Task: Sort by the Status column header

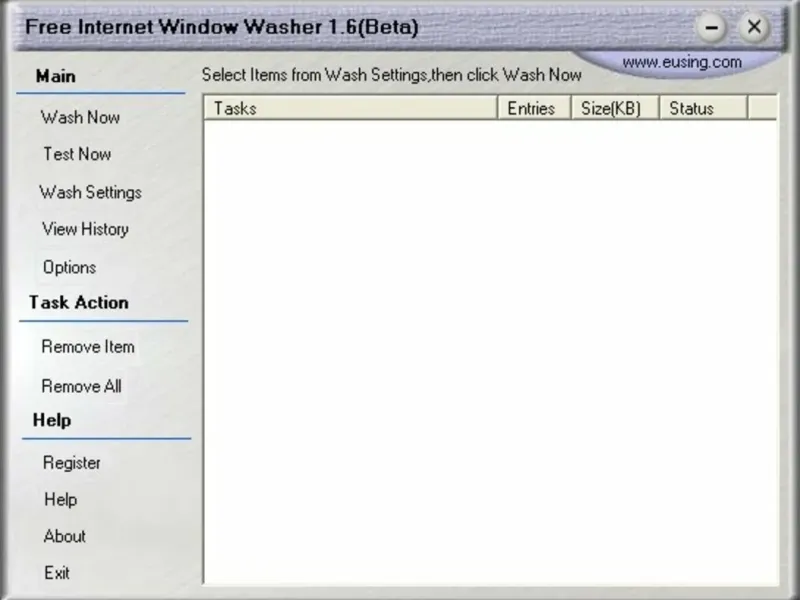Action: (x=703, y=108)
